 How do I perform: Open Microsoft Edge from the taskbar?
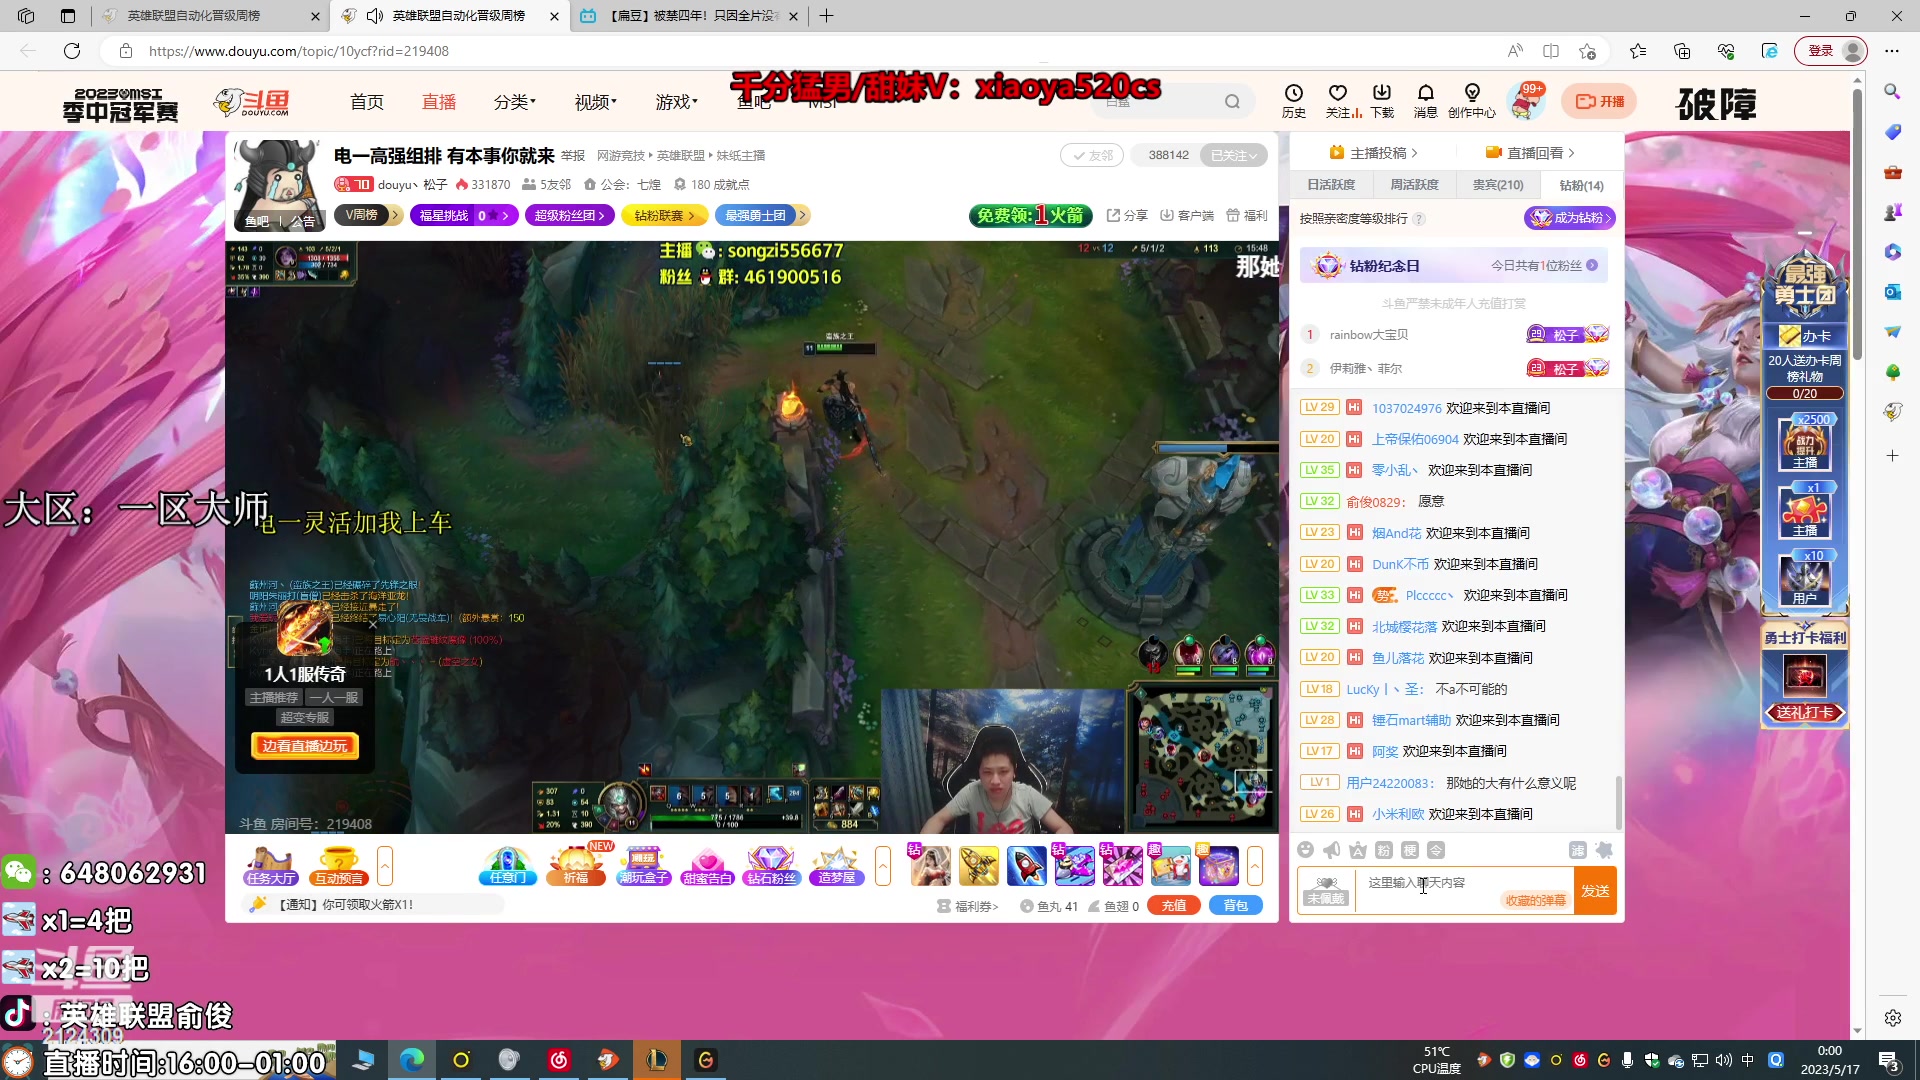412,1060
